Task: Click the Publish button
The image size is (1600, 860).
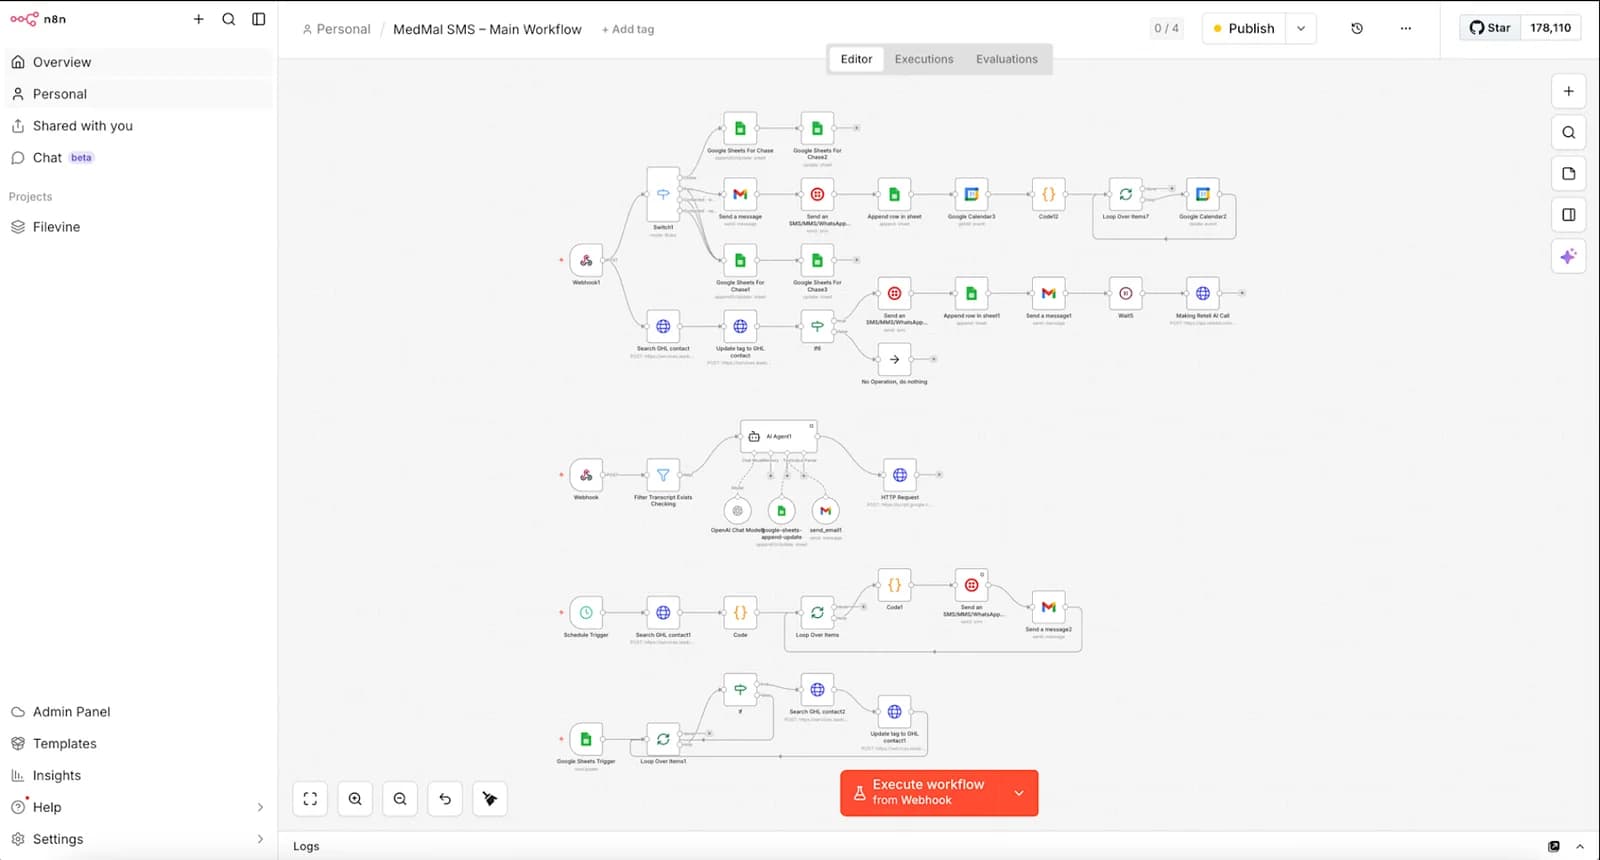Action: [1244, 28]
